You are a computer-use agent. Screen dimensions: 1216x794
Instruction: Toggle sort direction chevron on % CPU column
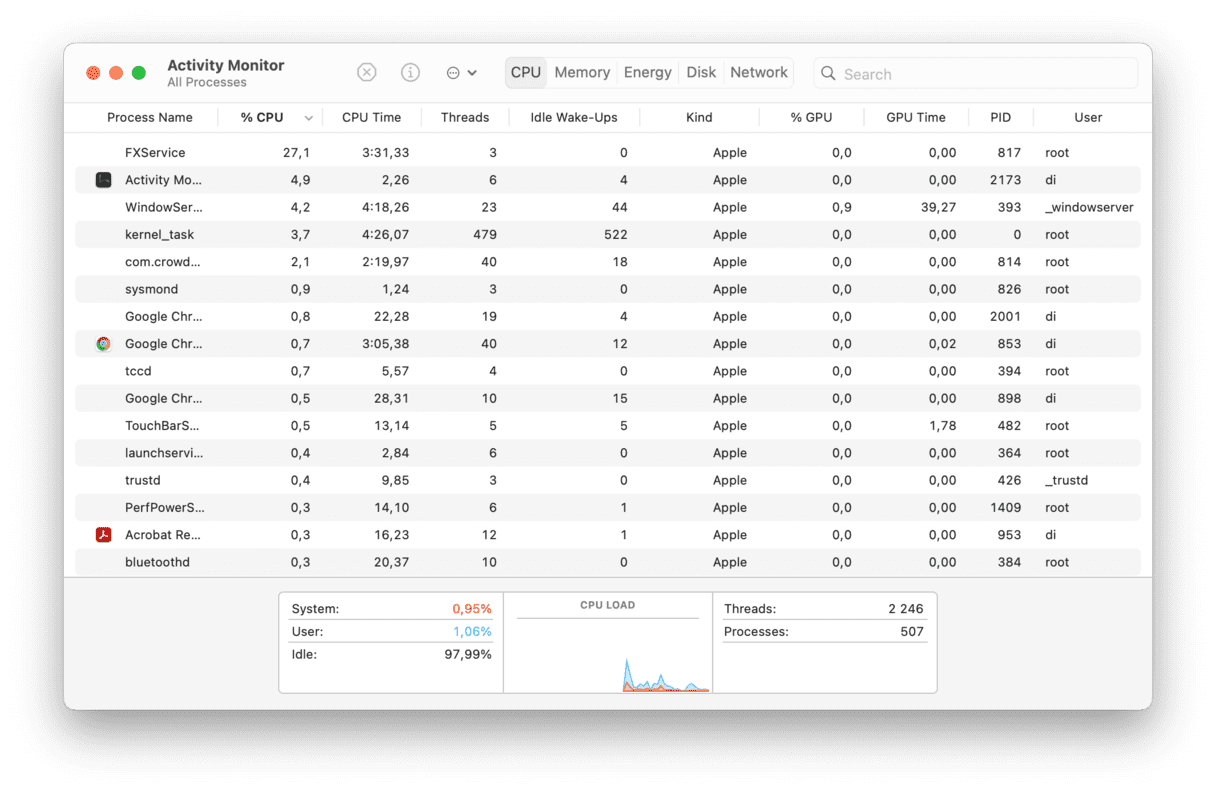(308, 118)
